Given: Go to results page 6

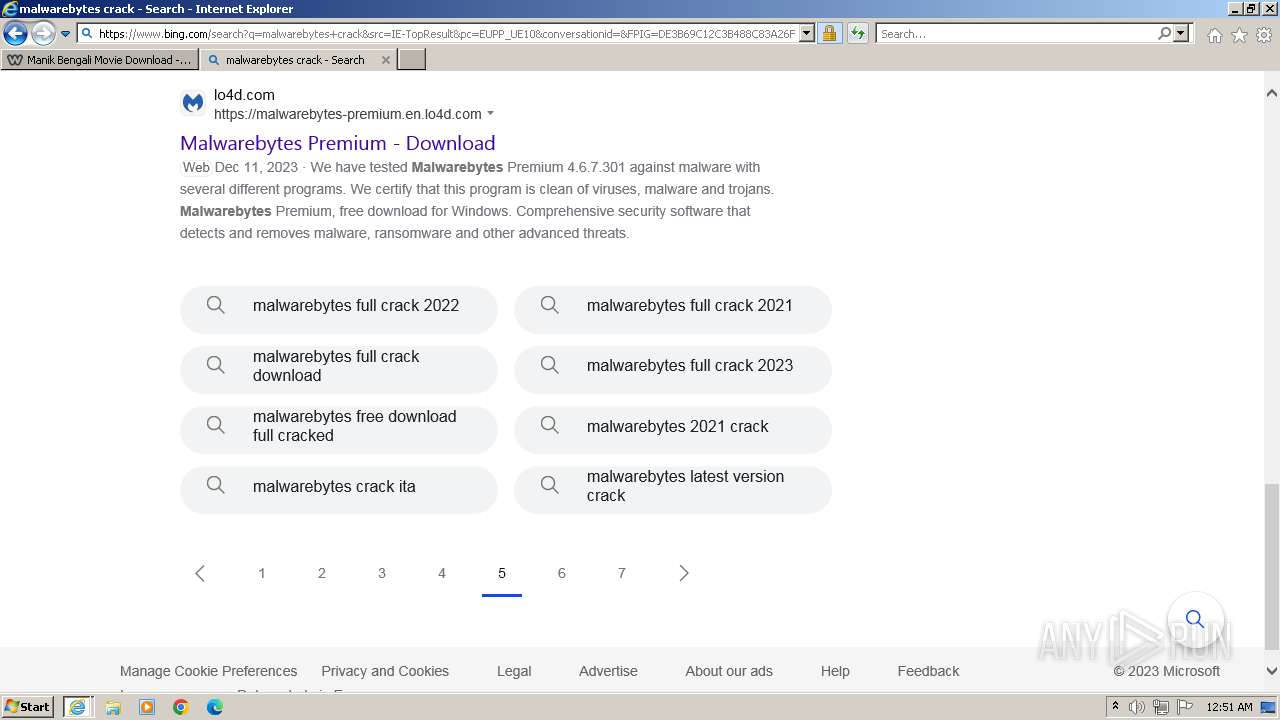Looking at the screenshot, I should (562, 573).
